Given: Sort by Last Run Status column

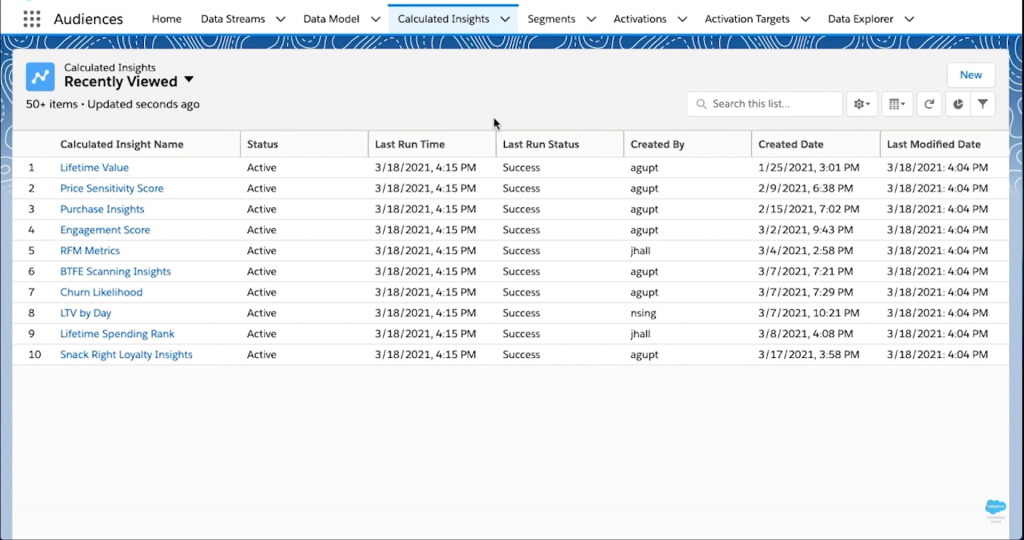Looking at the screenshot, I should point(541,144).
